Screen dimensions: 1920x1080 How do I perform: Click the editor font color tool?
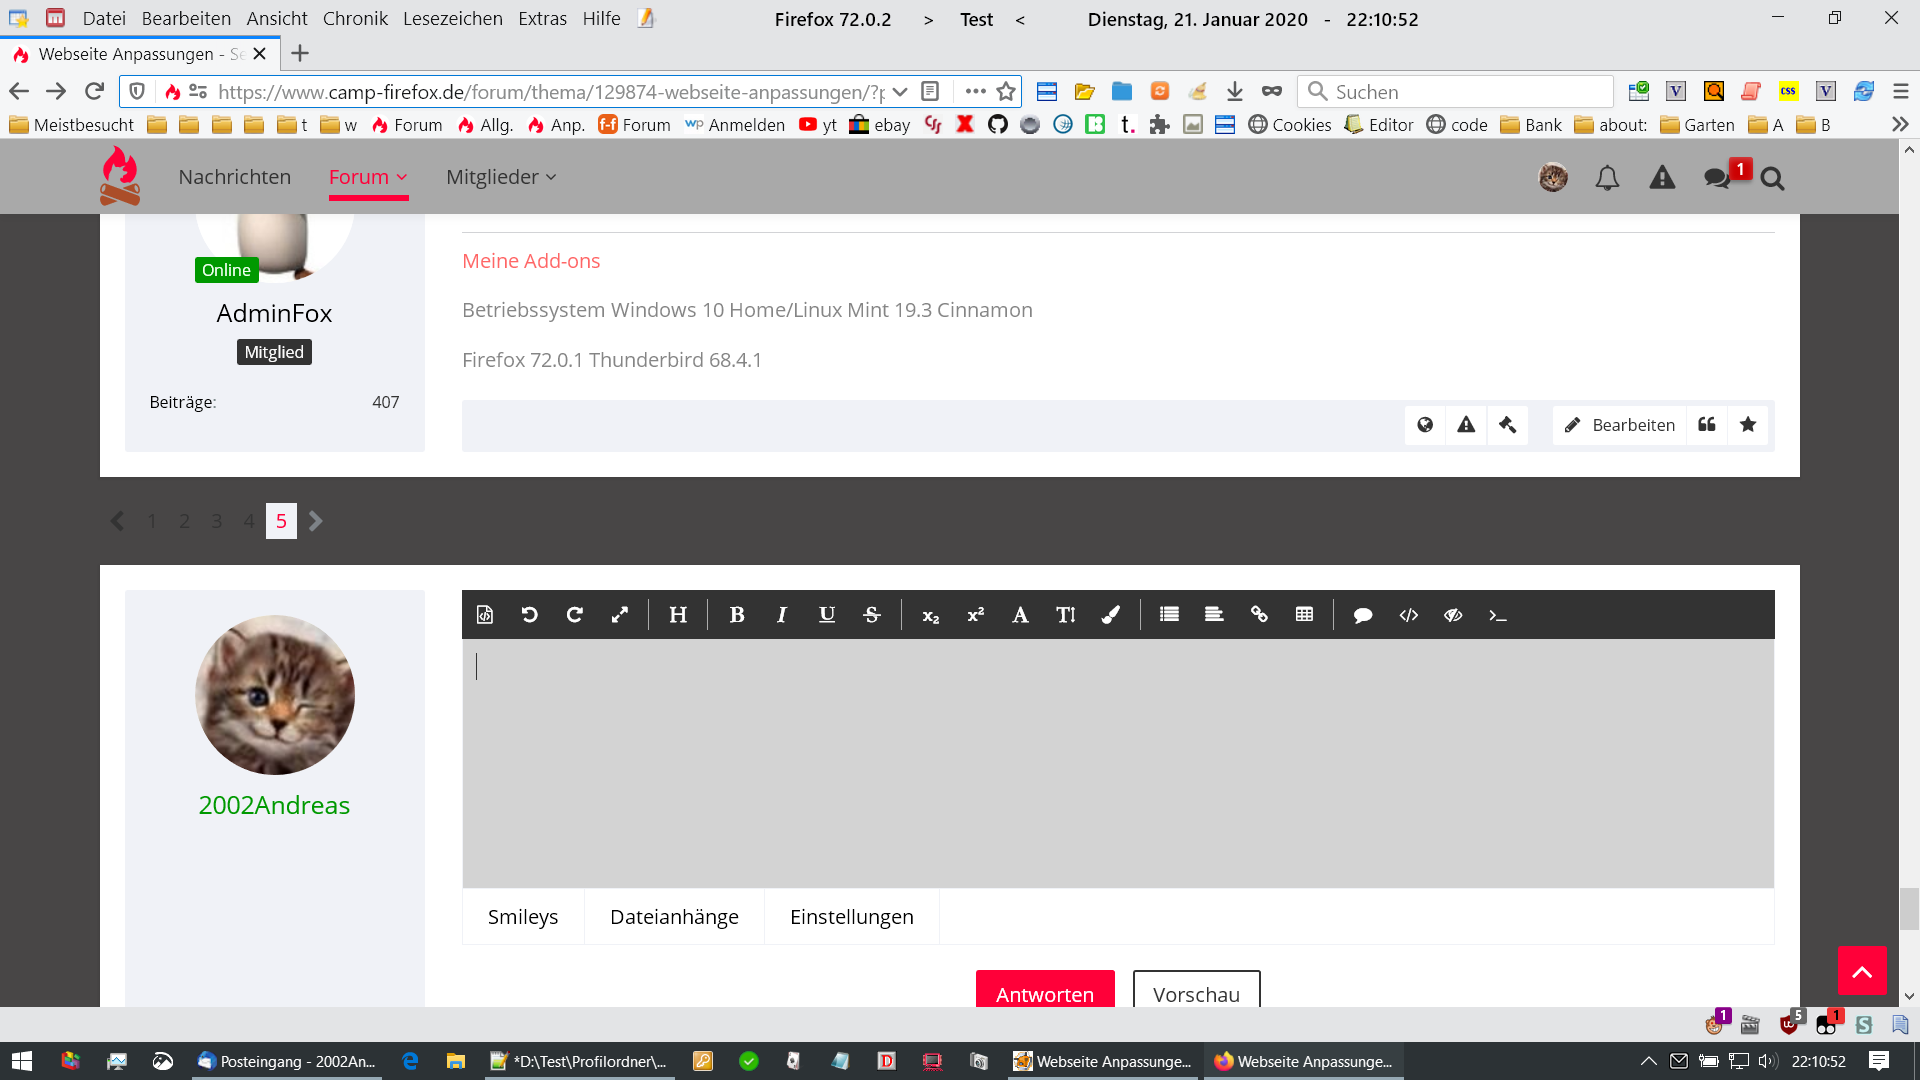tap(1110, 615)
